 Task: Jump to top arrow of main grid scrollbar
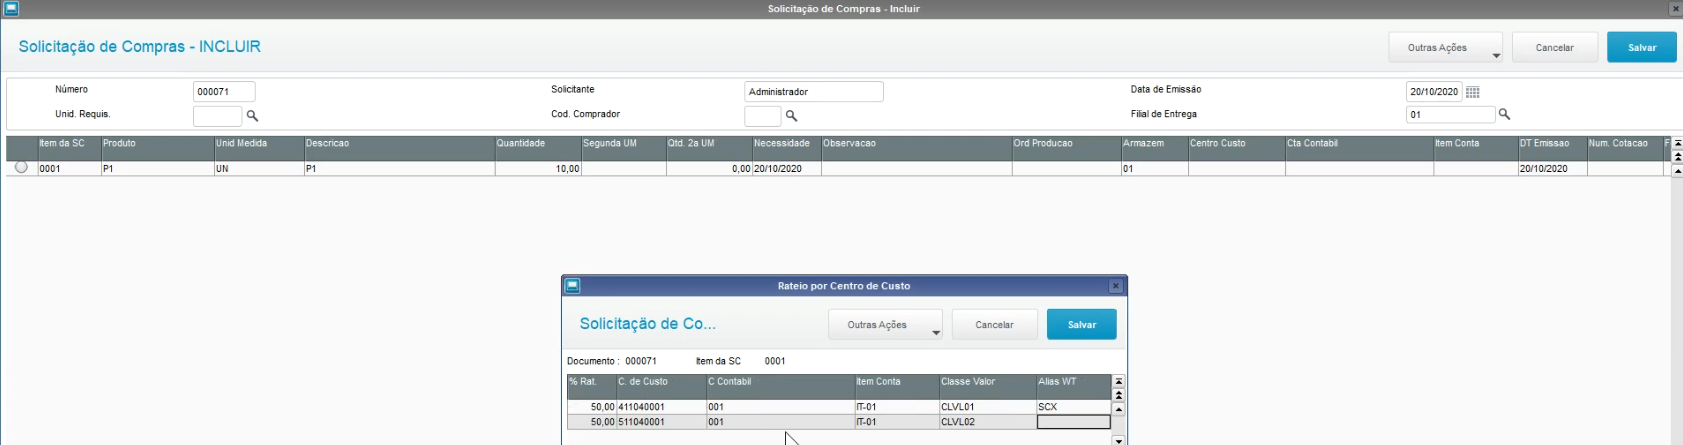point(1677,143)
